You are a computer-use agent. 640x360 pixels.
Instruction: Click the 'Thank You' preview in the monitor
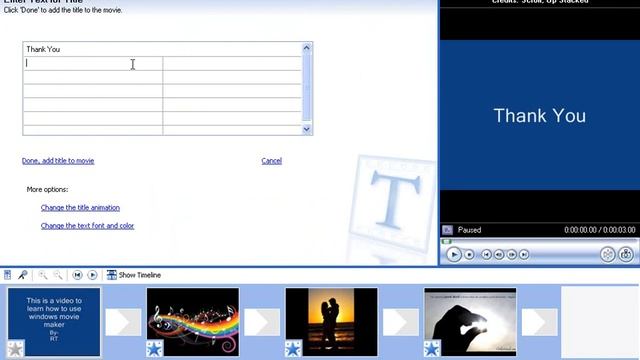coord(540,116)
